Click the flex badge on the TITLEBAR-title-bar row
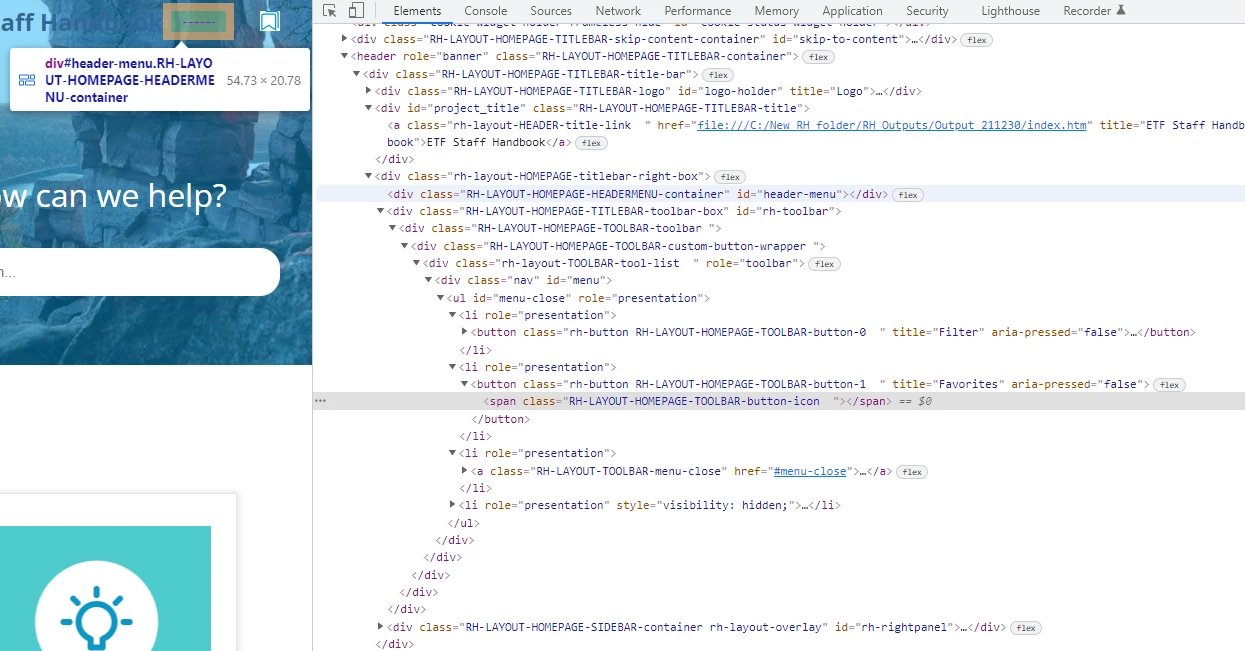 coord(717,75)
